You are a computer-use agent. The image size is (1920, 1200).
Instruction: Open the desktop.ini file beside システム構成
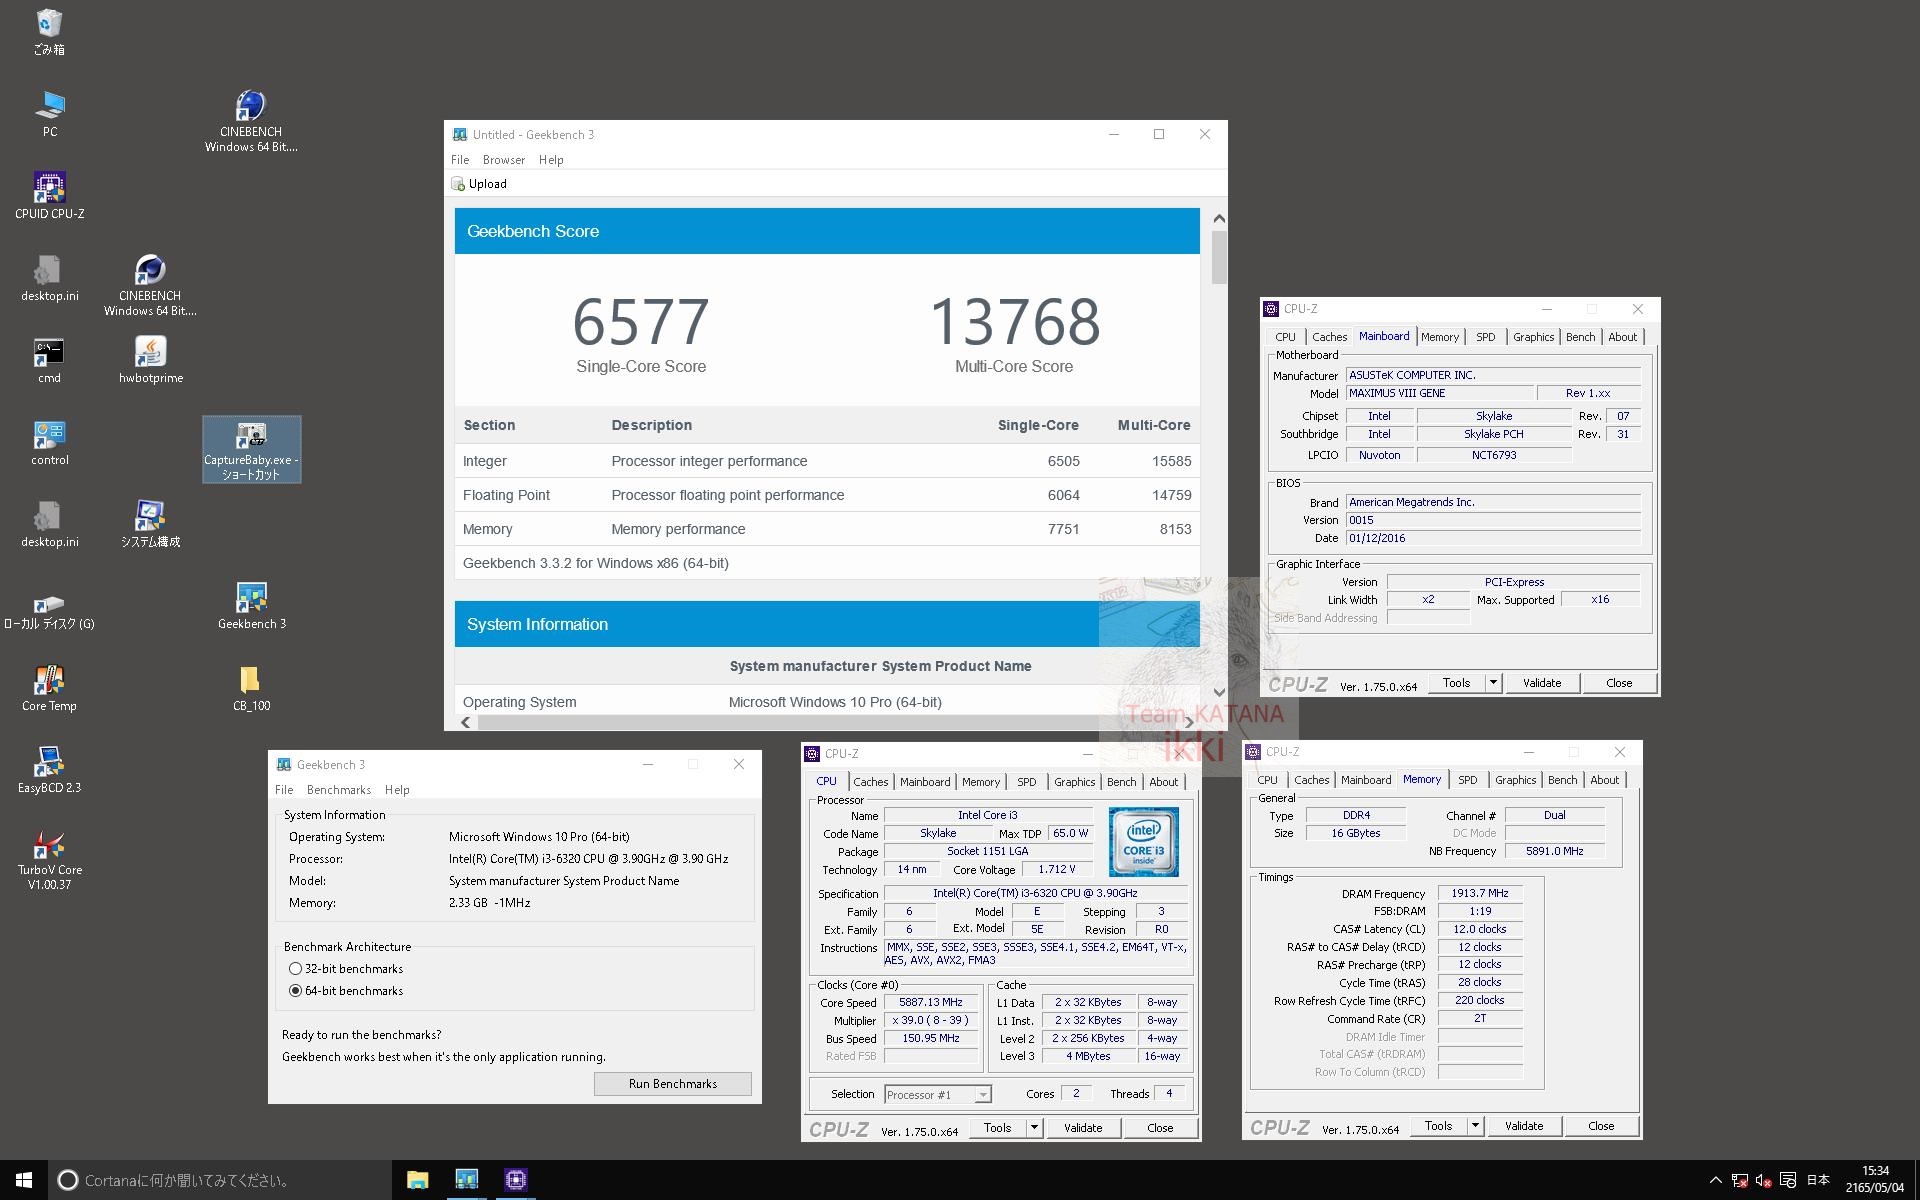[49, 524]
